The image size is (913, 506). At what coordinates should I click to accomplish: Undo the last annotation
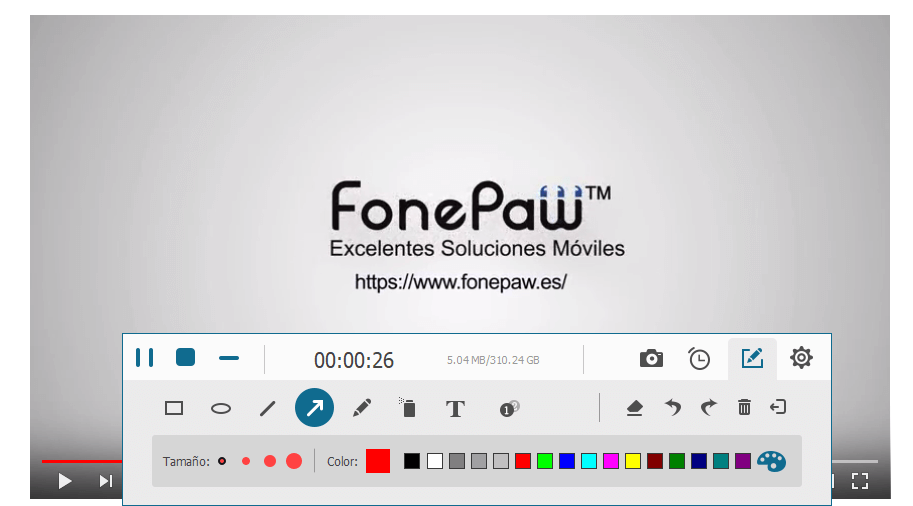[x=673, y=407]
